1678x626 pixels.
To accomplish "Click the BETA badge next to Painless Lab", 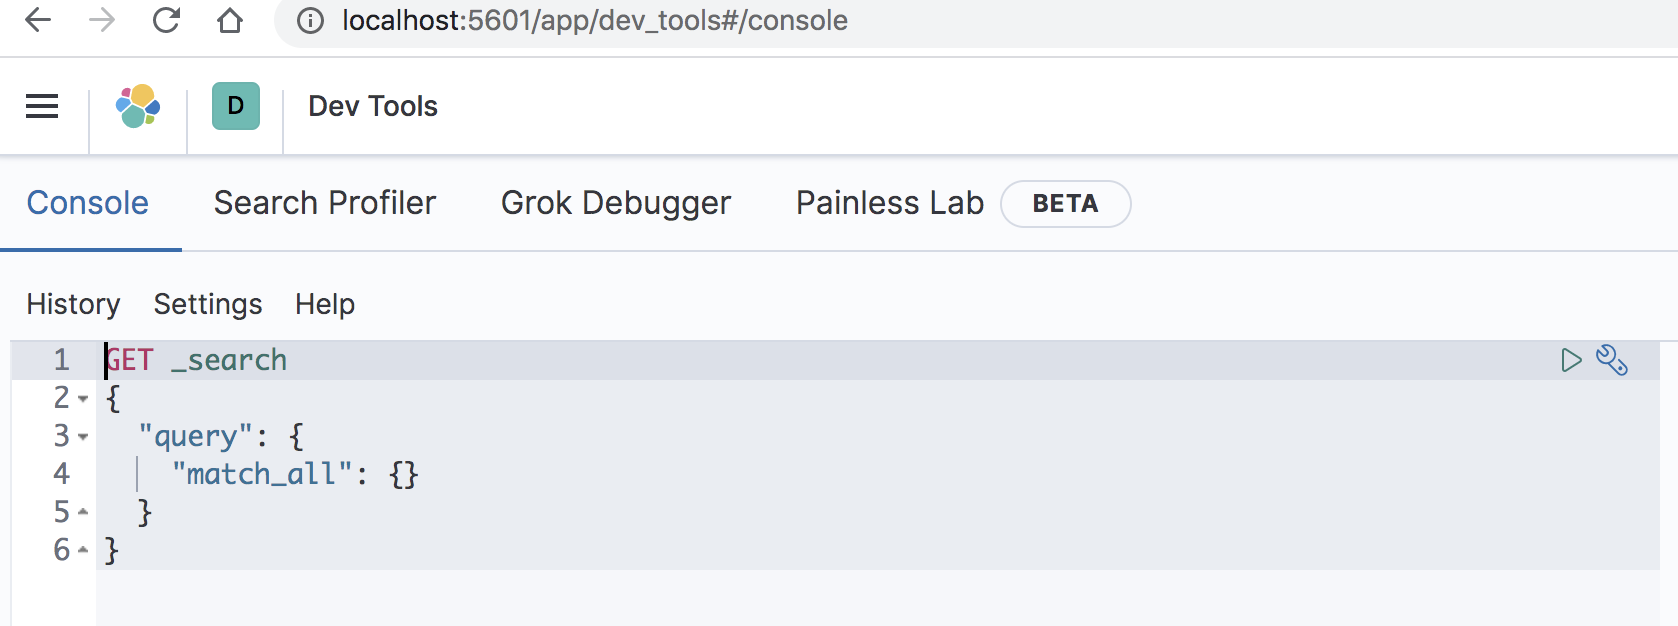I will pos(1065,204).
